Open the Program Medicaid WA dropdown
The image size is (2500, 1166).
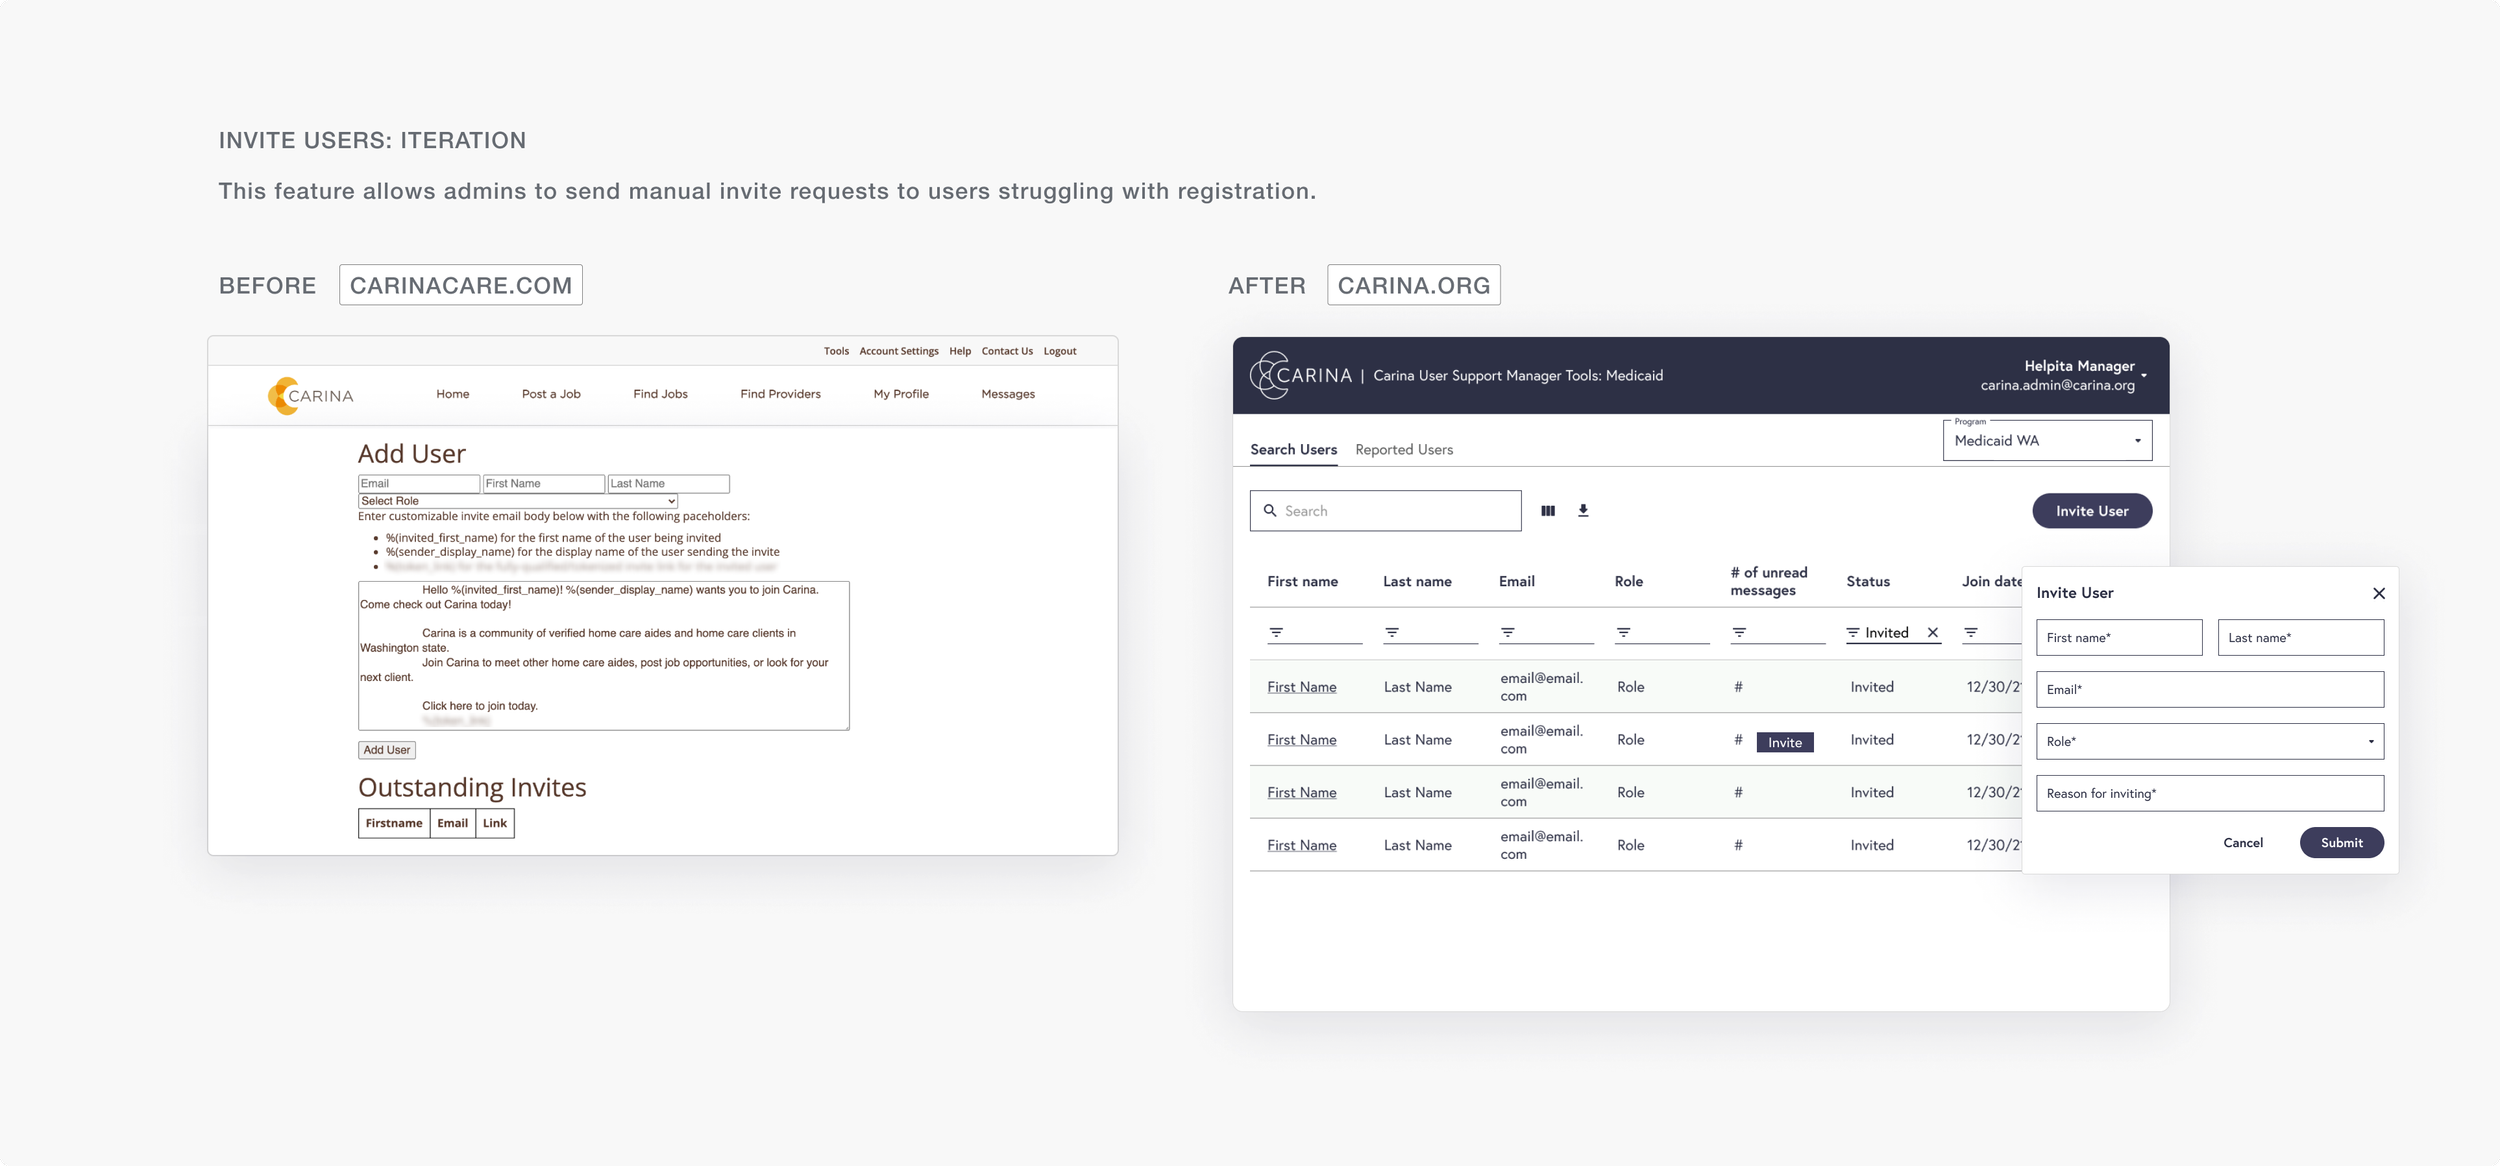tap(2047, 441)
